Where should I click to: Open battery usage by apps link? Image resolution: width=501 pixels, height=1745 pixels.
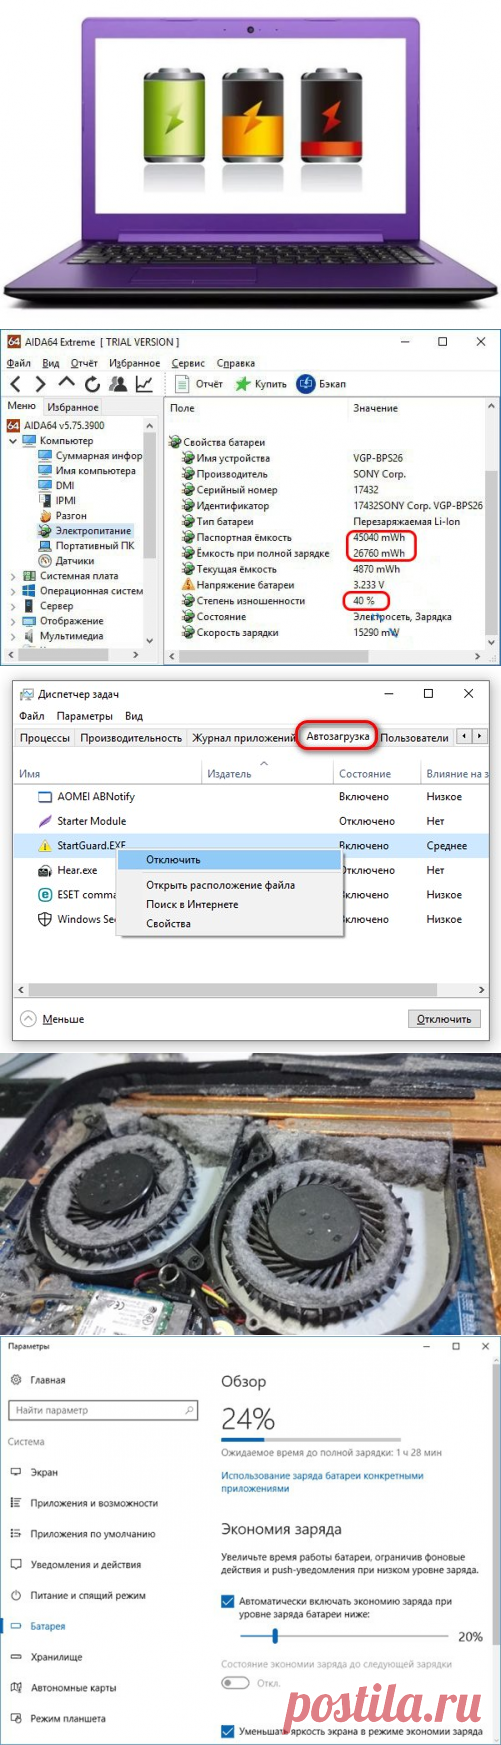click(322, 1482)
